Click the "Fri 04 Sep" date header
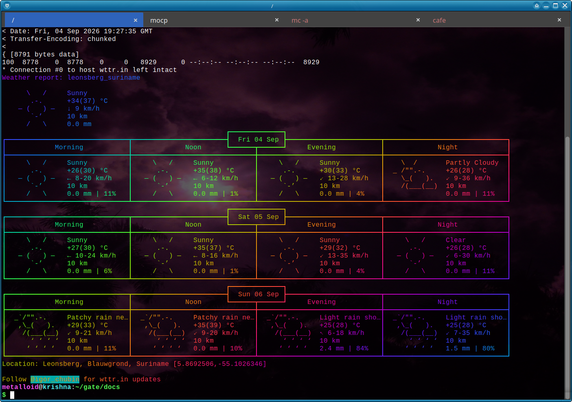This screenshot has height=402, width=572. click(x=258, y=139)
